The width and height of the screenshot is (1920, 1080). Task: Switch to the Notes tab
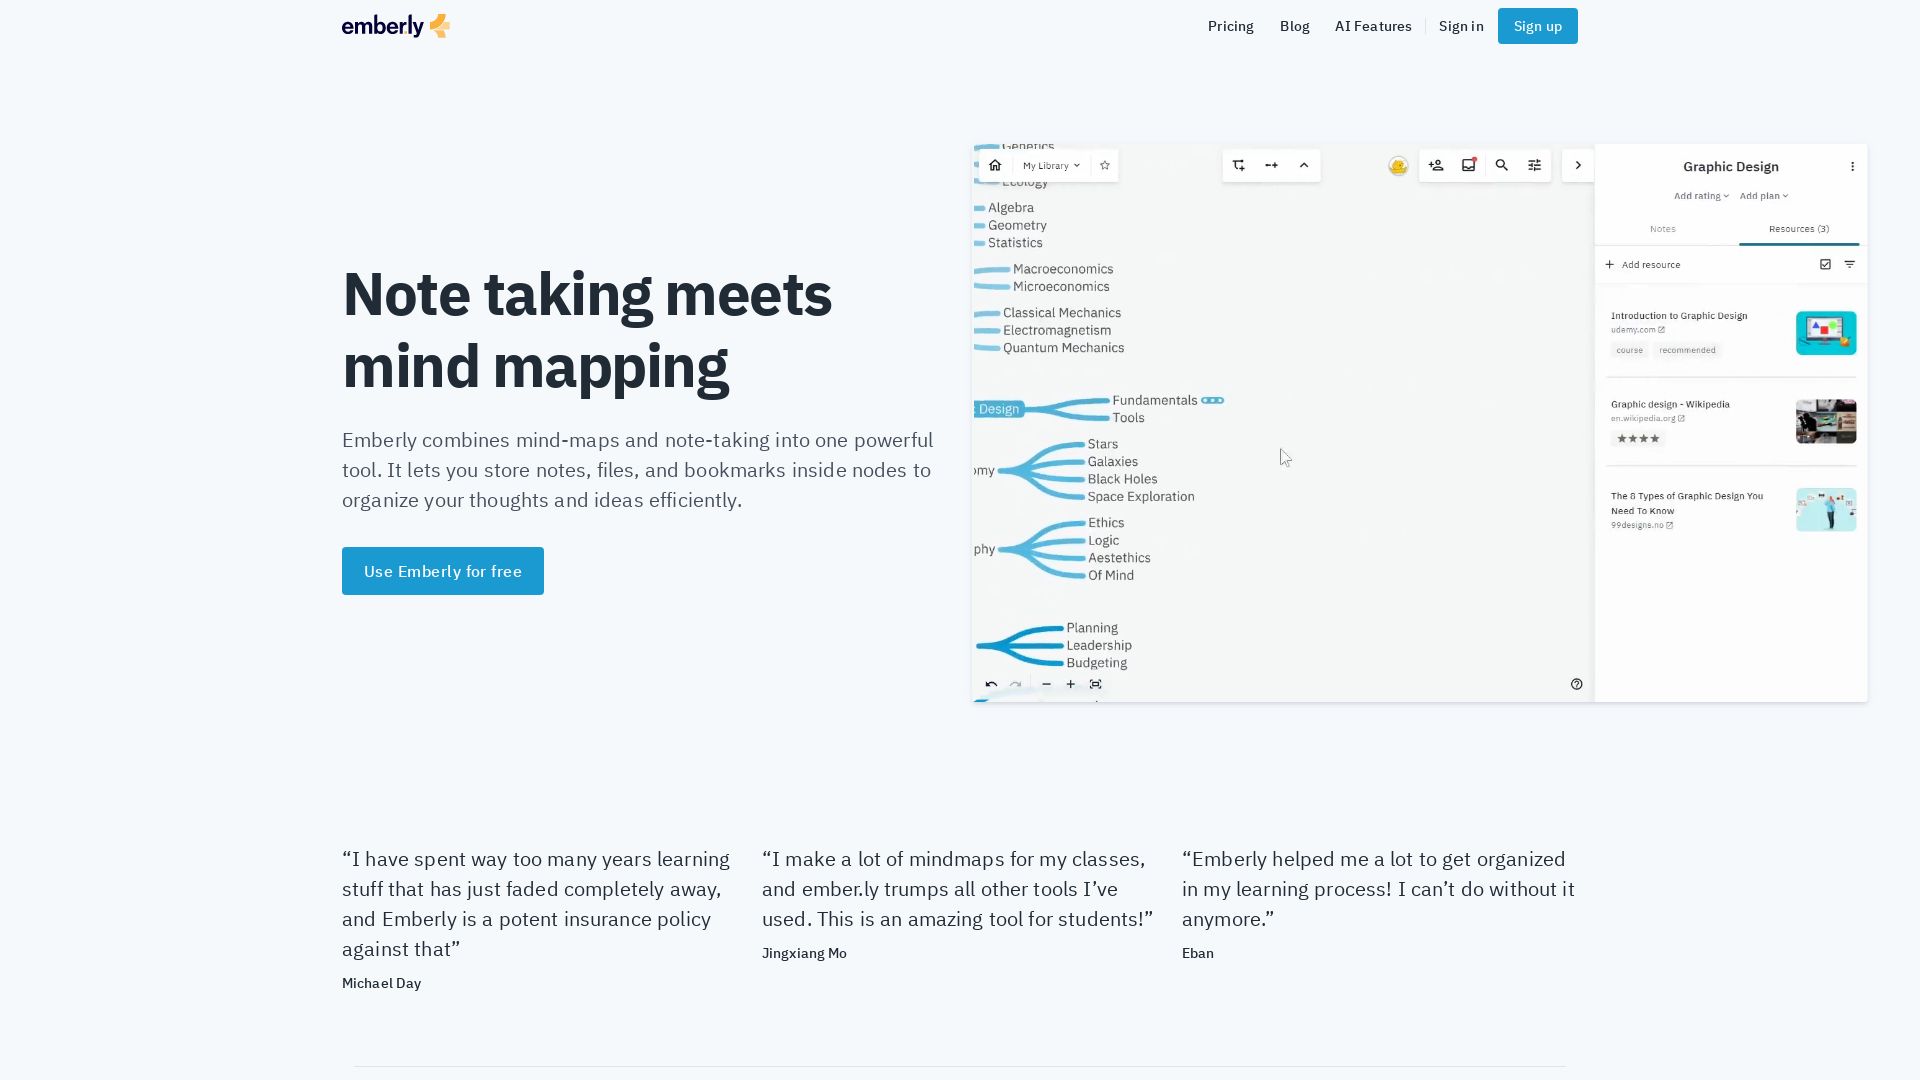[1663, 229]
